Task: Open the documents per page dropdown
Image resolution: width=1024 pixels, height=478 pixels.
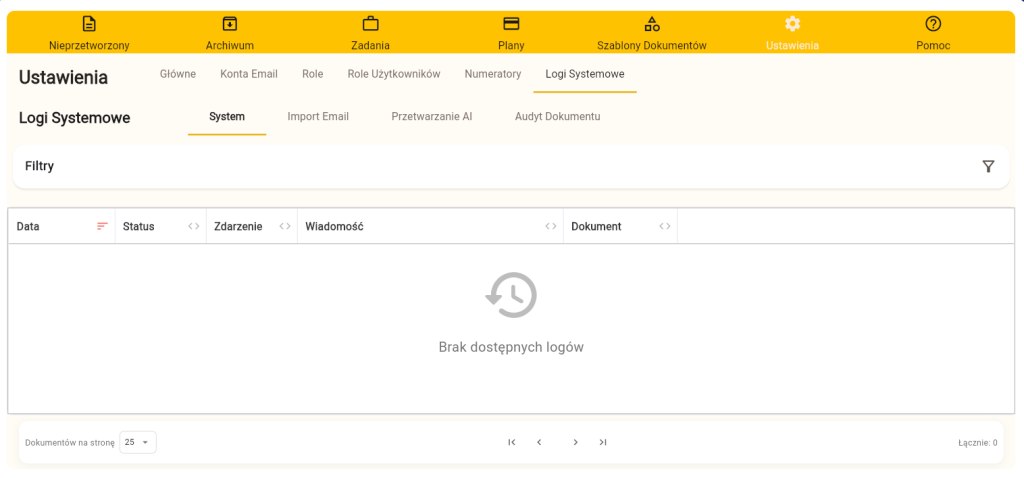Action: pos(138,442)
